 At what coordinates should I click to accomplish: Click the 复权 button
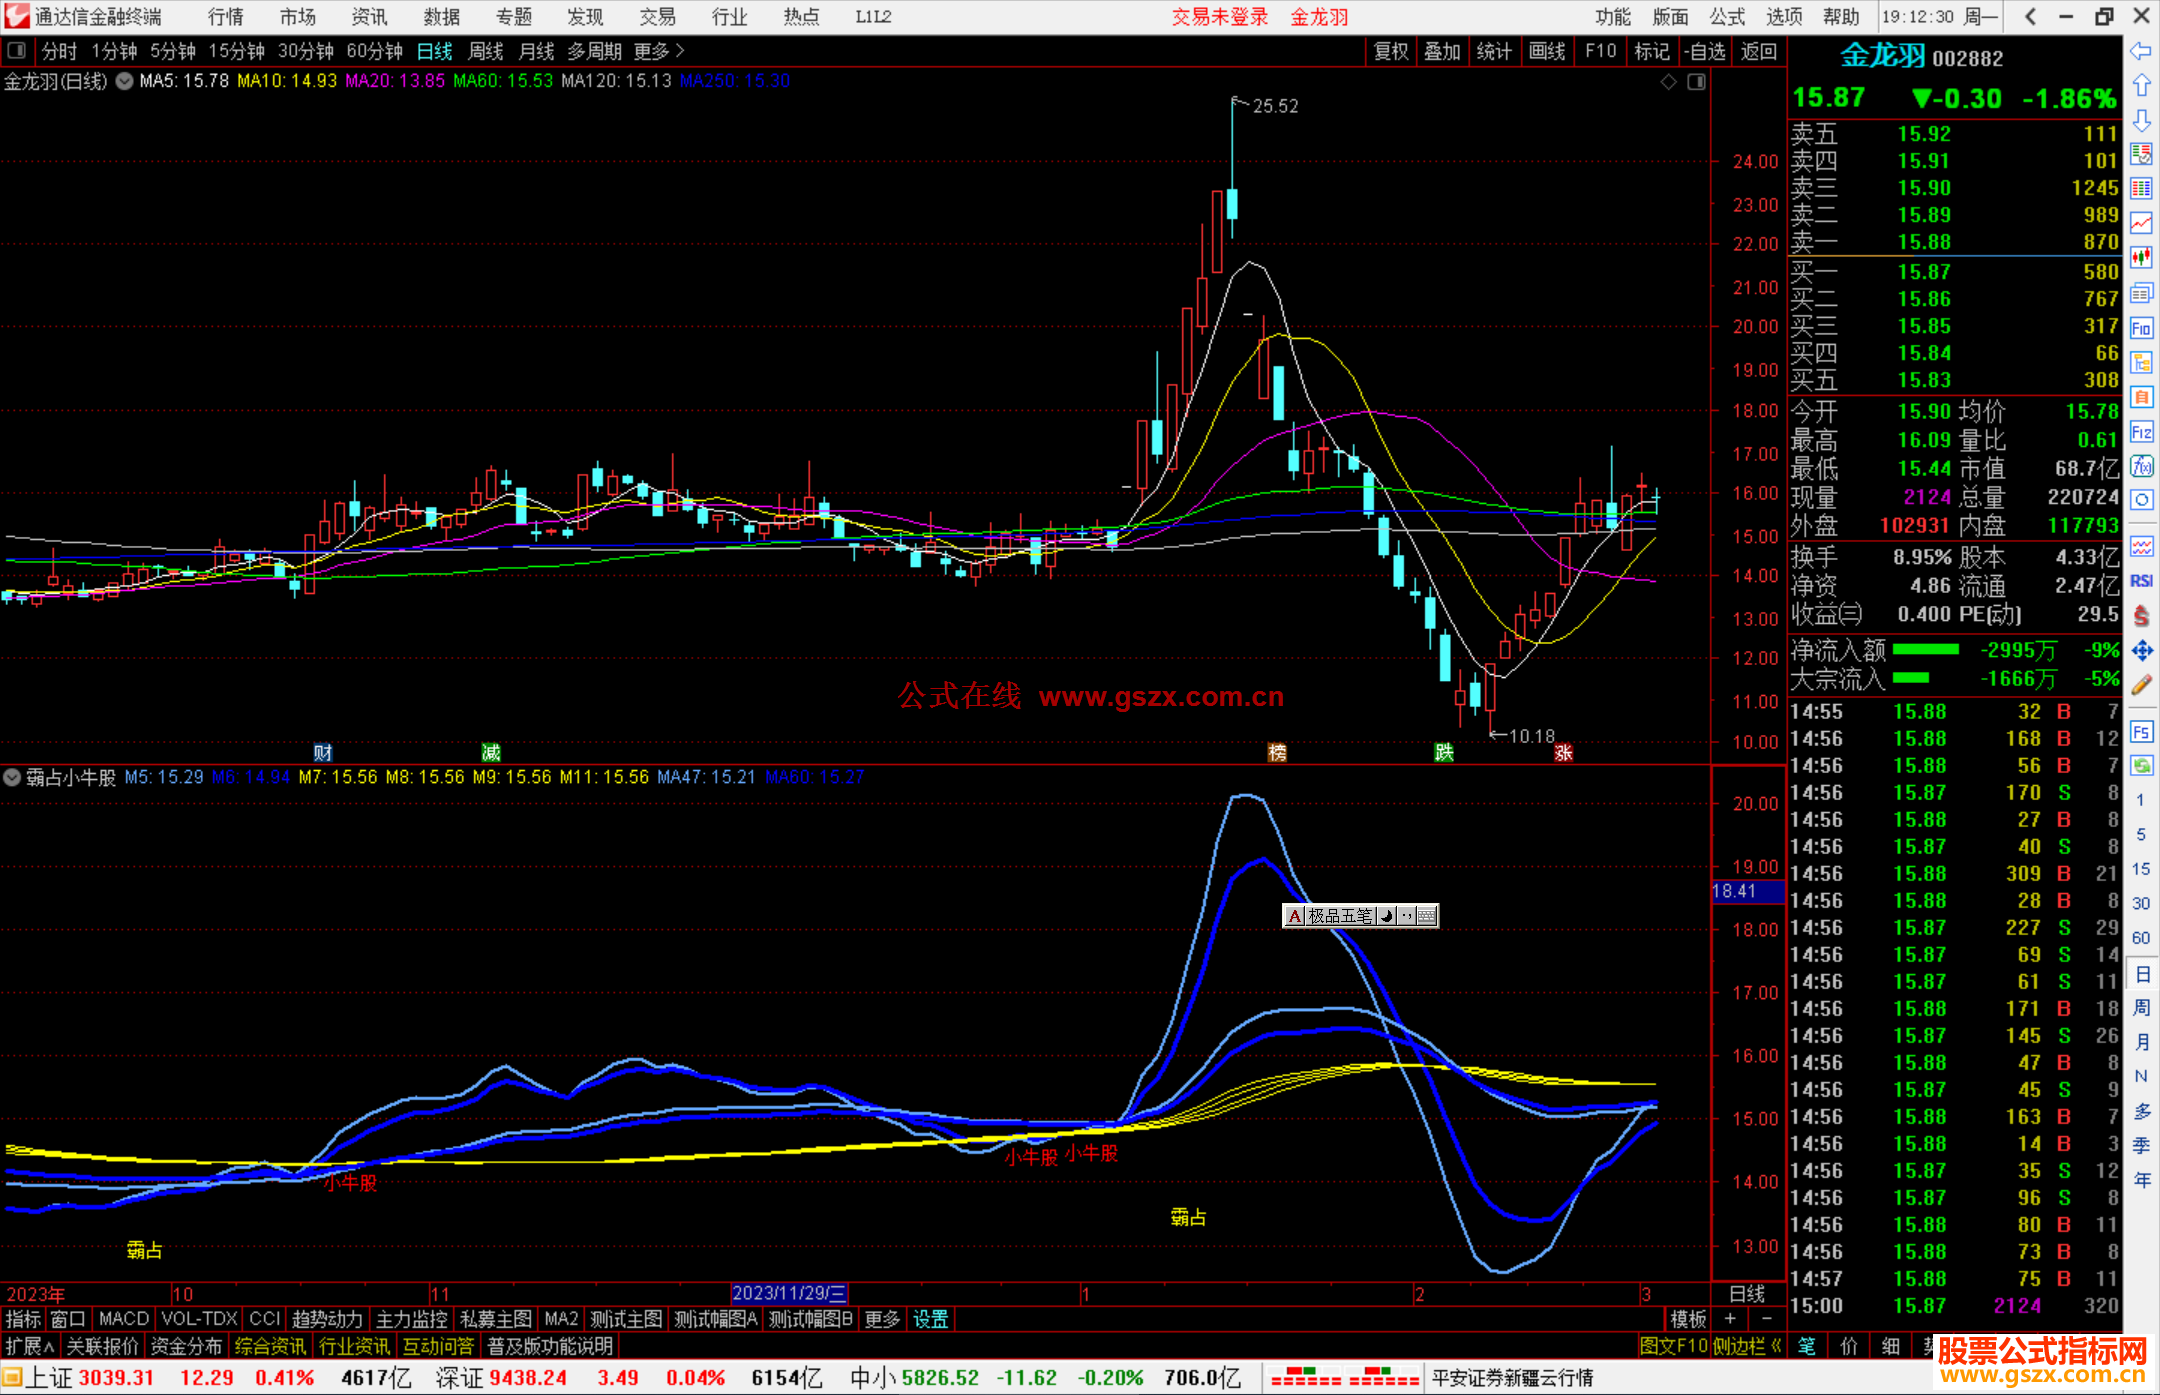[x=1390, y=51]
